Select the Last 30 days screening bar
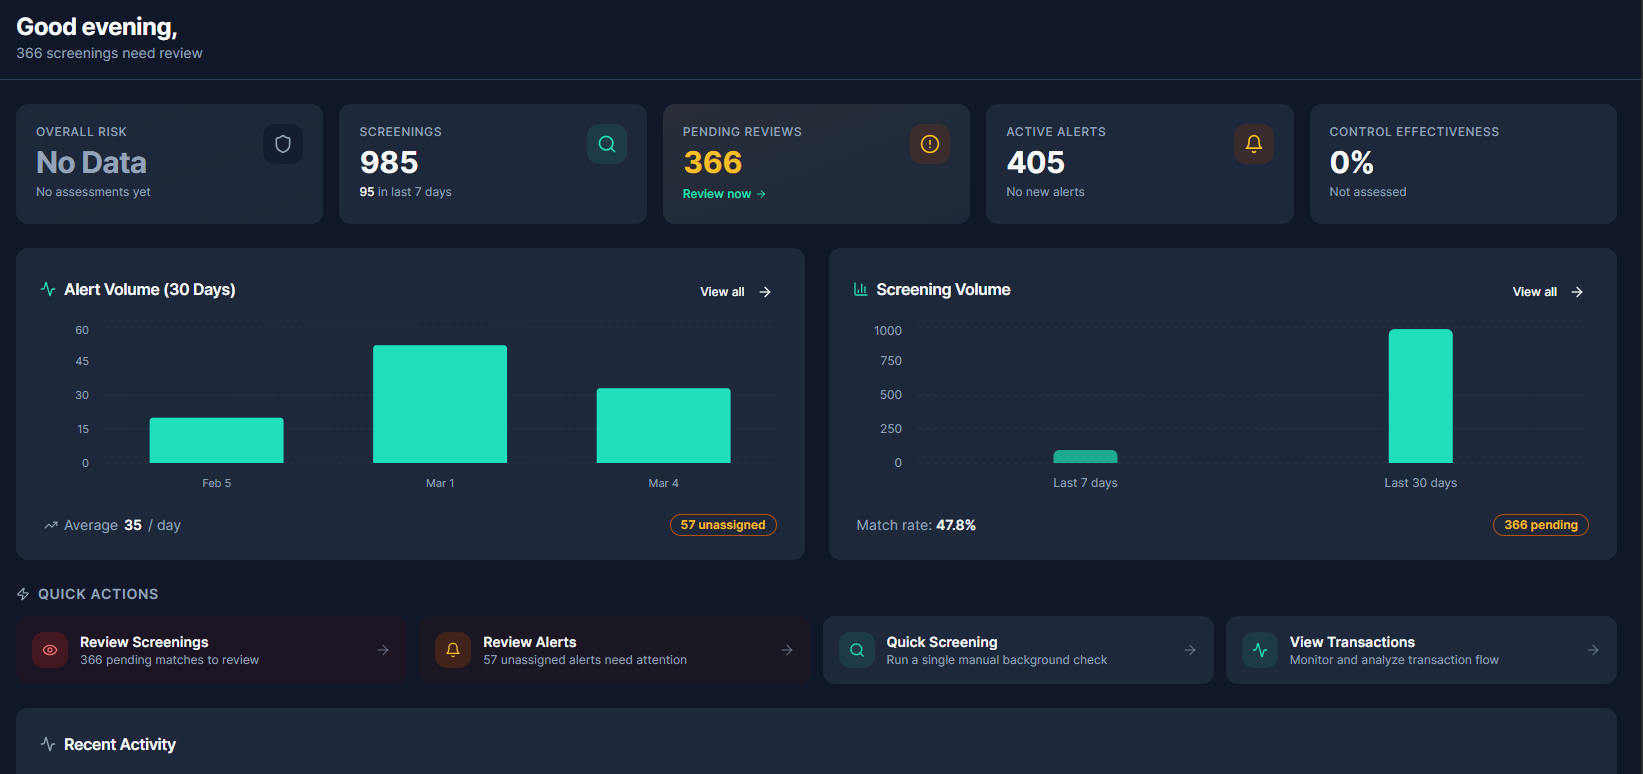The width and height of the screenshot is (1643, 774). pyautogui.click(x=1420, y=396)
